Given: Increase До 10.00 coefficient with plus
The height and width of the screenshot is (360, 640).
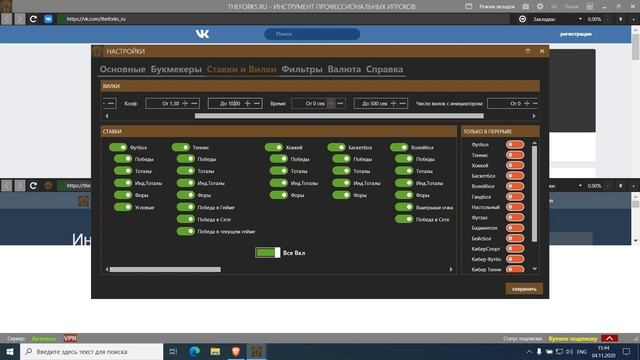Looking at the screenshot, I should pos(247,104).
